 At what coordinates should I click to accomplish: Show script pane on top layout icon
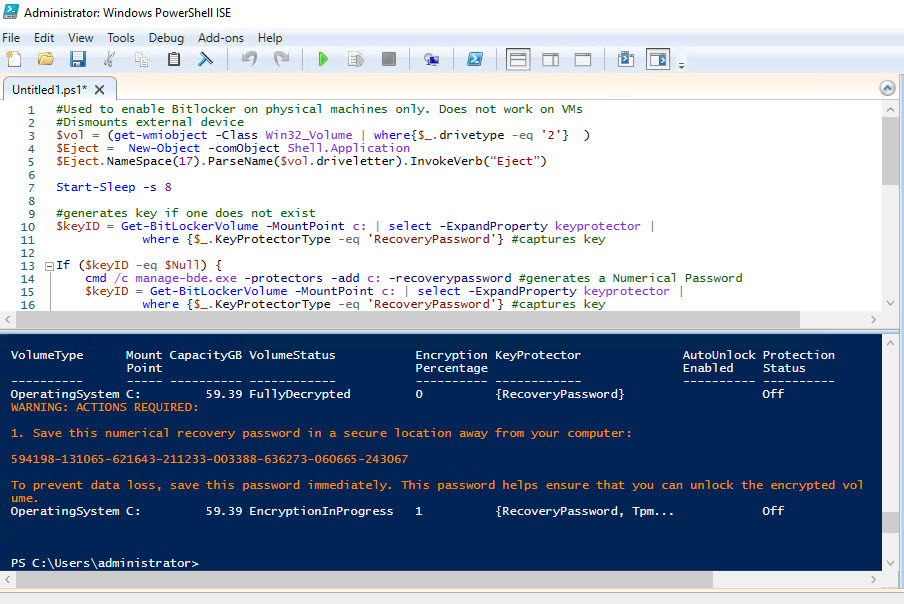pos(518,59)
